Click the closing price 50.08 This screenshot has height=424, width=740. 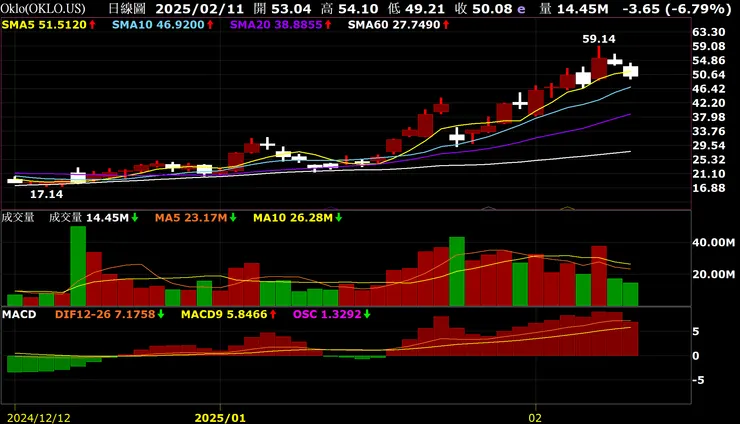point(493,8)
